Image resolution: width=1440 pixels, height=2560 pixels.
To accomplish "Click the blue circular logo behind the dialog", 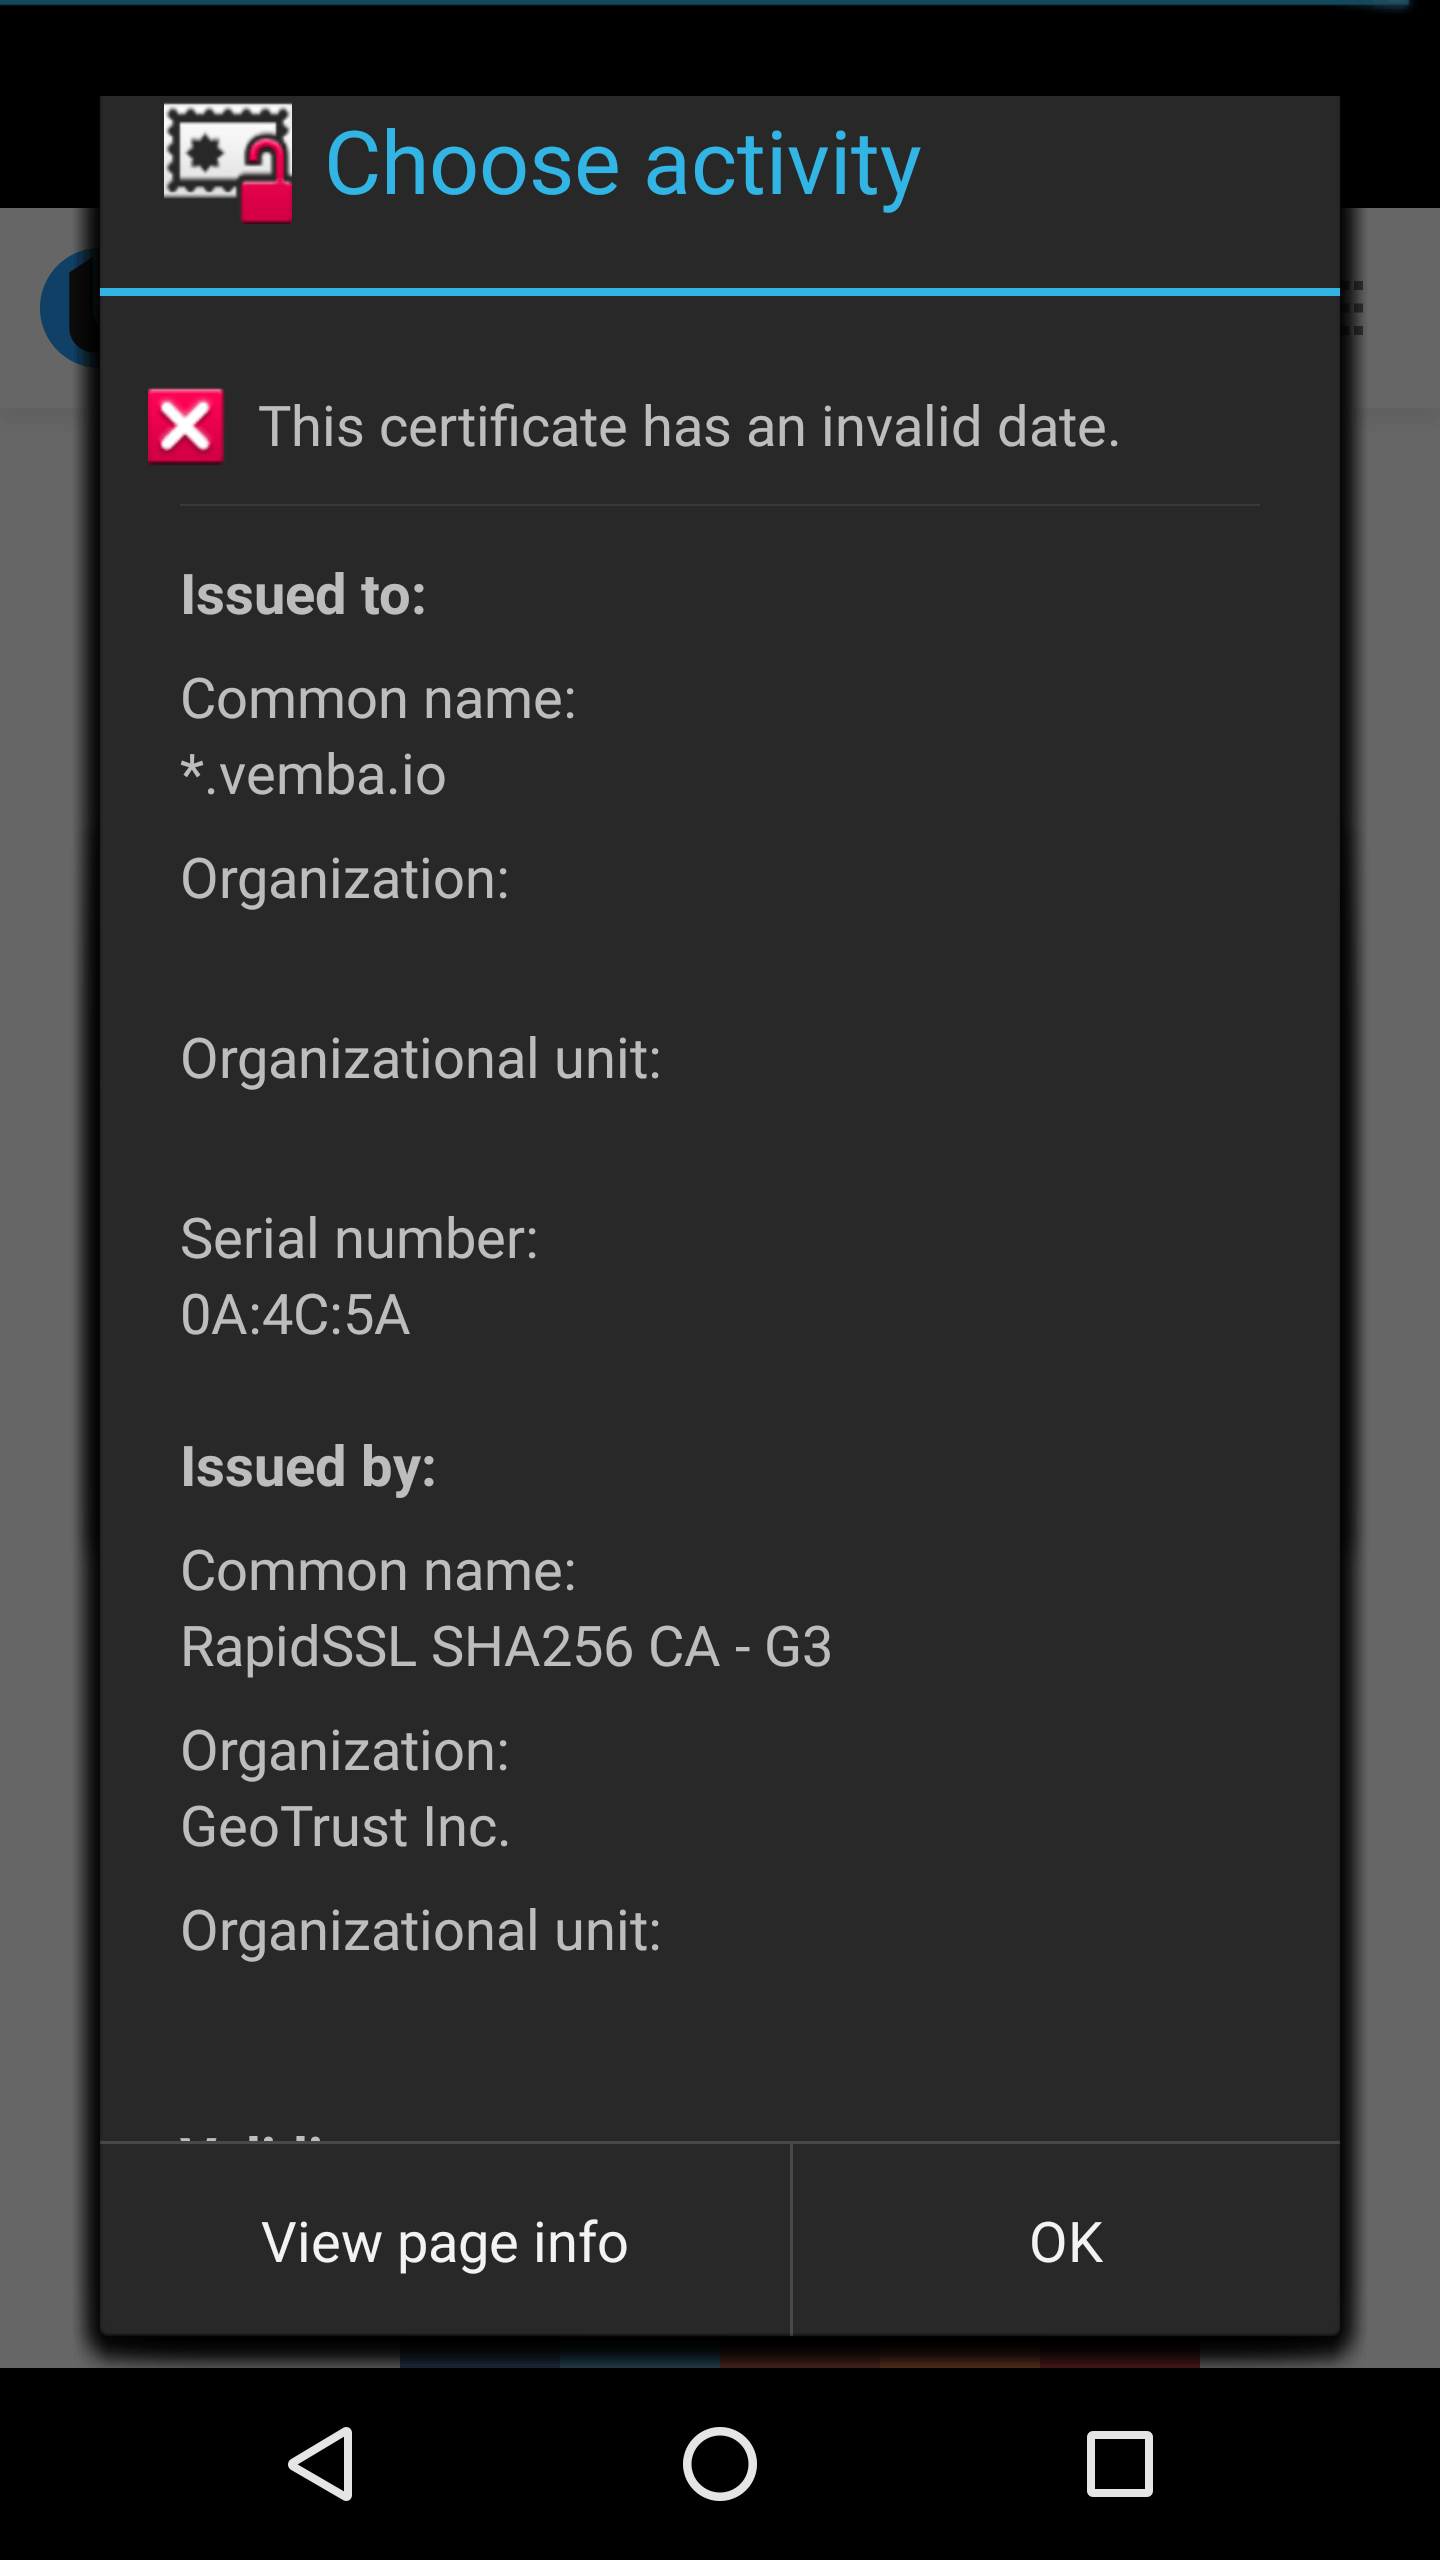I will [70, 308].
